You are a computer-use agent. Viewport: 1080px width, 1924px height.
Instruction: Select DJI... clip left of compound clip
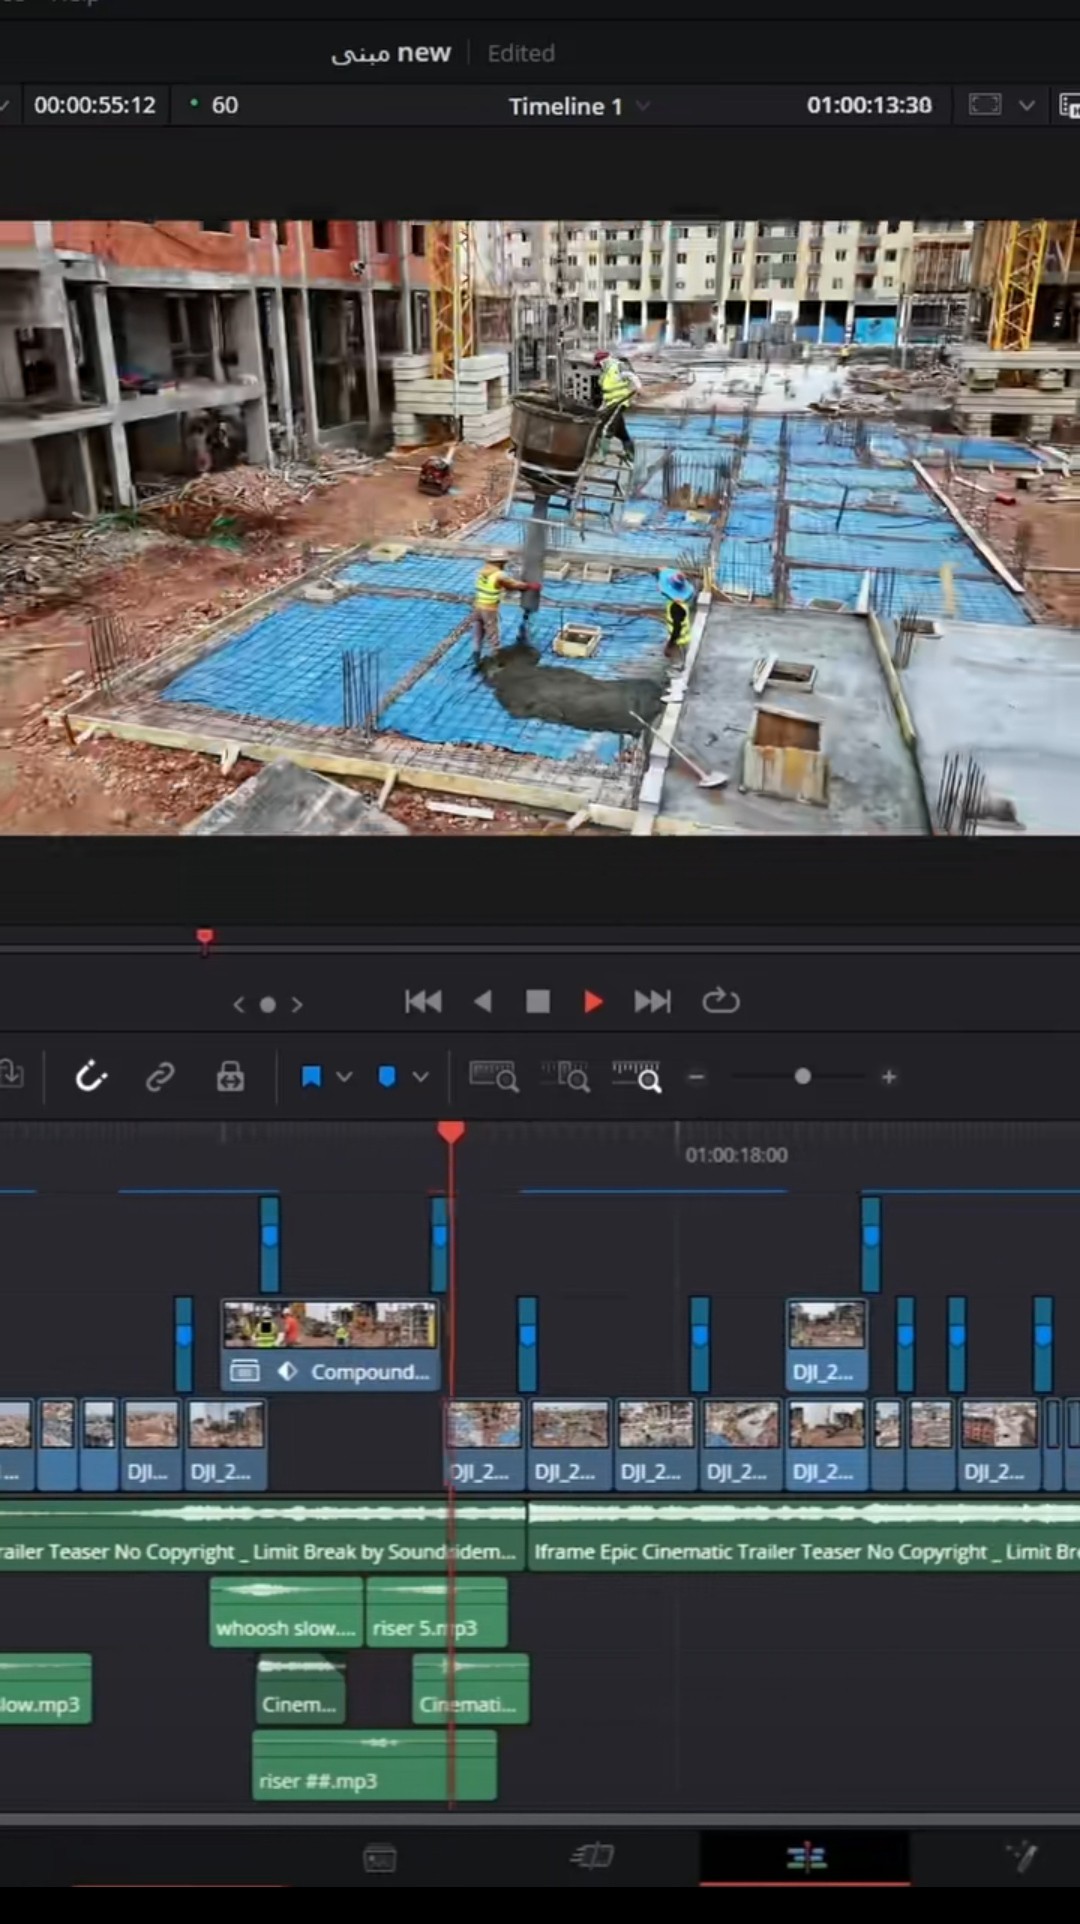[151, 1445]
